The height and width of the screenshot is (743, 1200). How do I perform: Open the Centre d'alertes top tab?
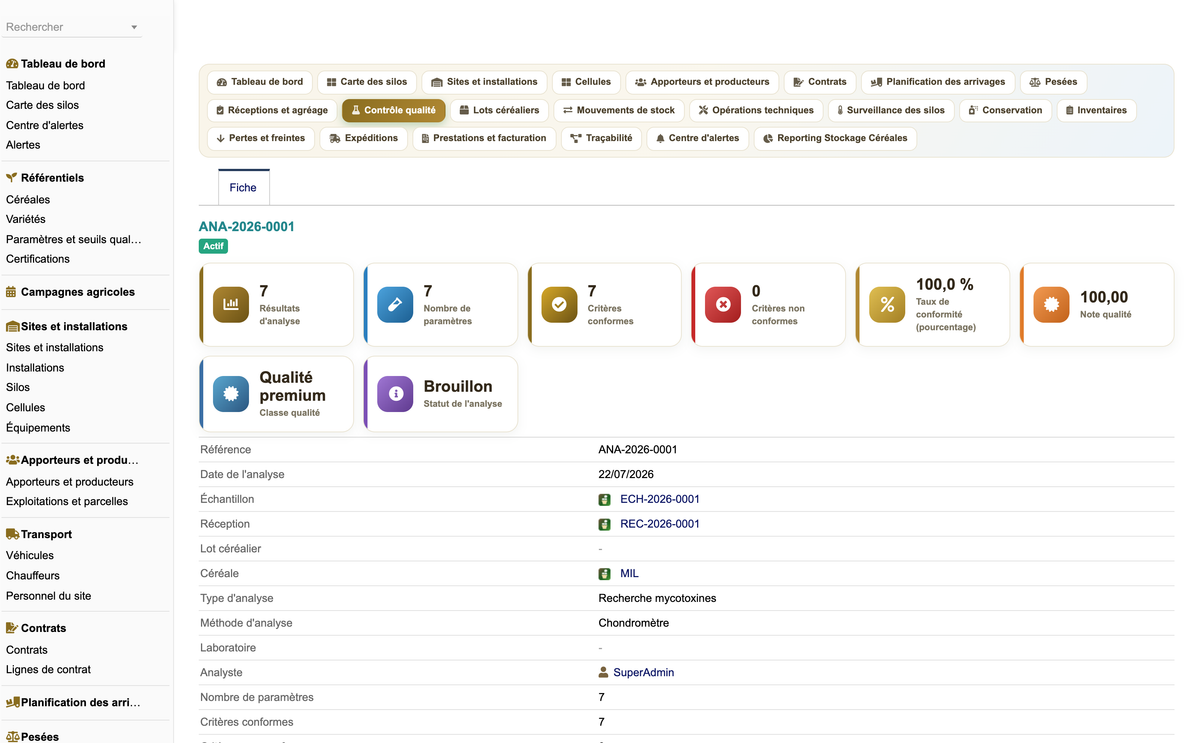click(x=698, y=138)
